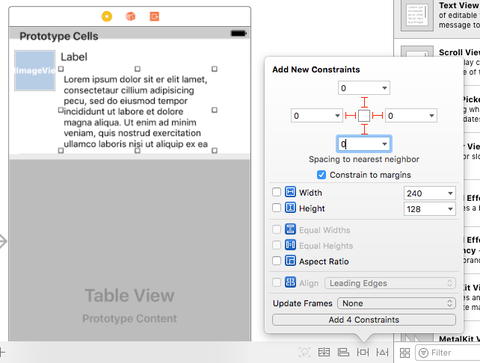Click the Aspect Ratio icon

tap(290, 260)
